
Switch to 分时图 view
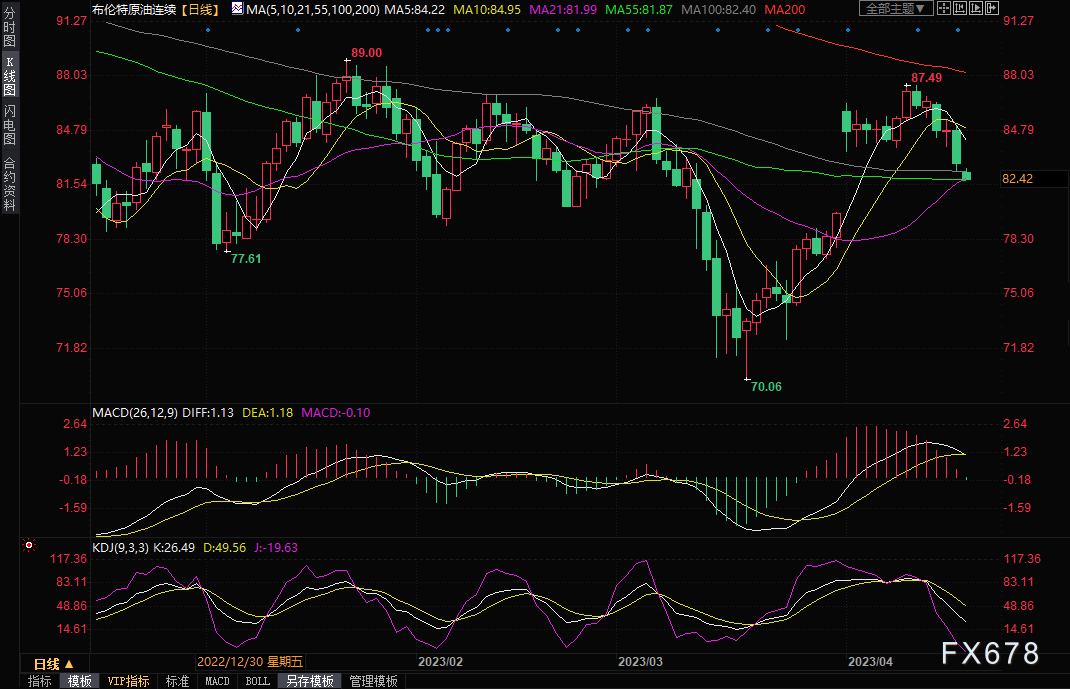click(x=10, y=27)
